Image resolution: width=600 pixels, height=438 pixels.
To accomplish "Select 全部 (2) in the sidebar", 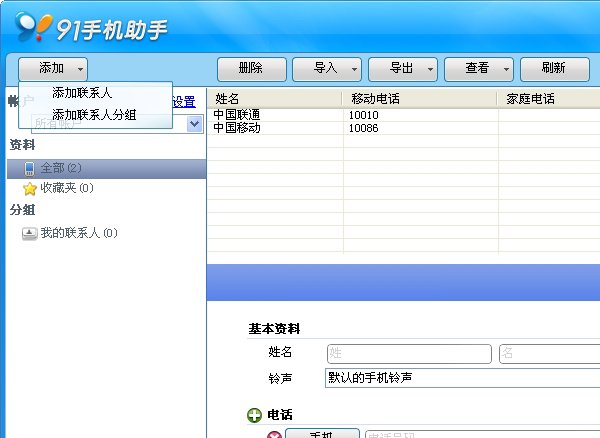I will pos(106,169).
